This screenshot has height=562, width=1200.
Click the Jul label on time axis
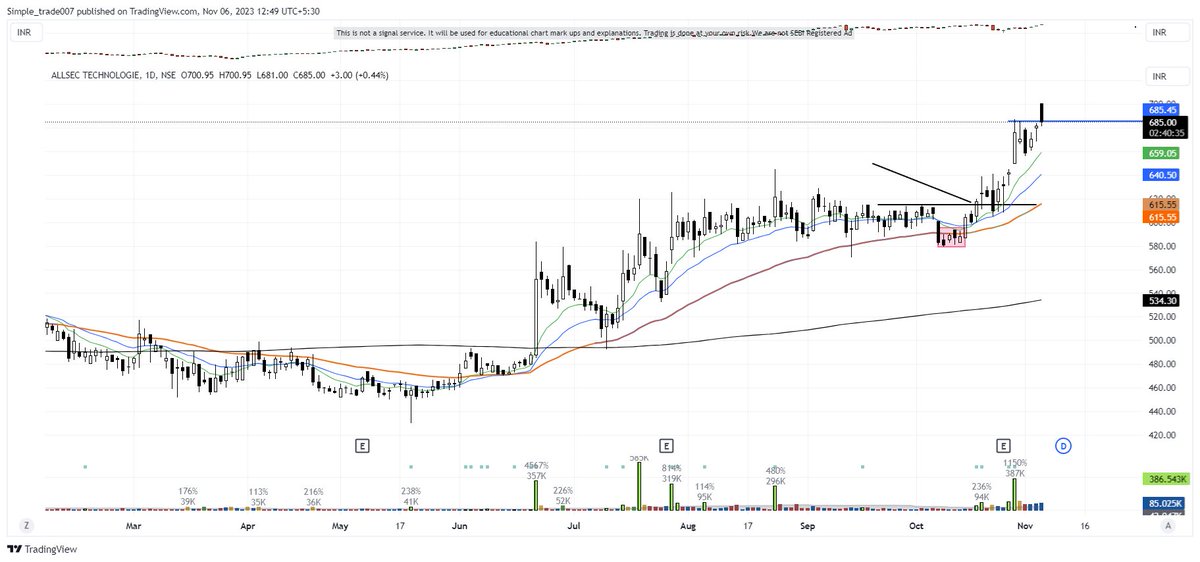point(574,524)
